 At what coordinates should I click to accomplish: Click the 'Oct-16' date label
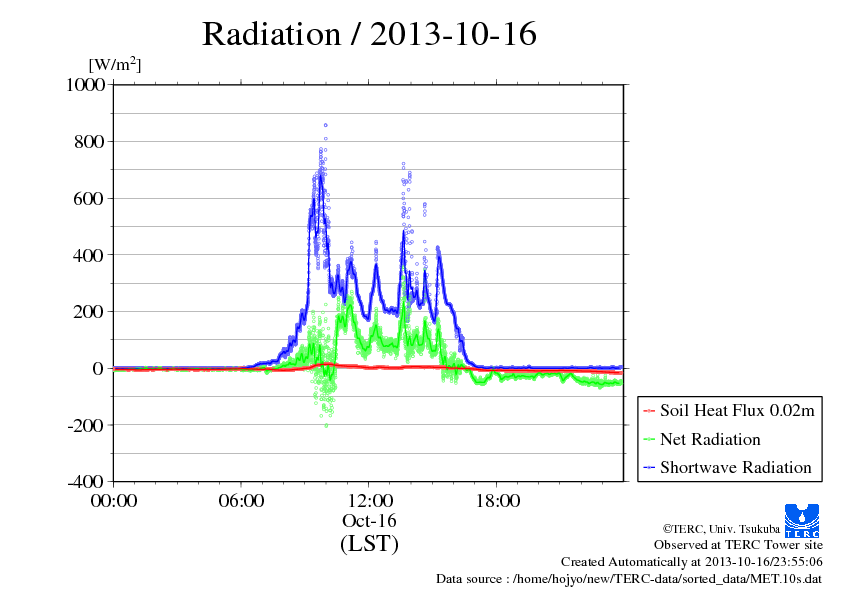[369, 521]
